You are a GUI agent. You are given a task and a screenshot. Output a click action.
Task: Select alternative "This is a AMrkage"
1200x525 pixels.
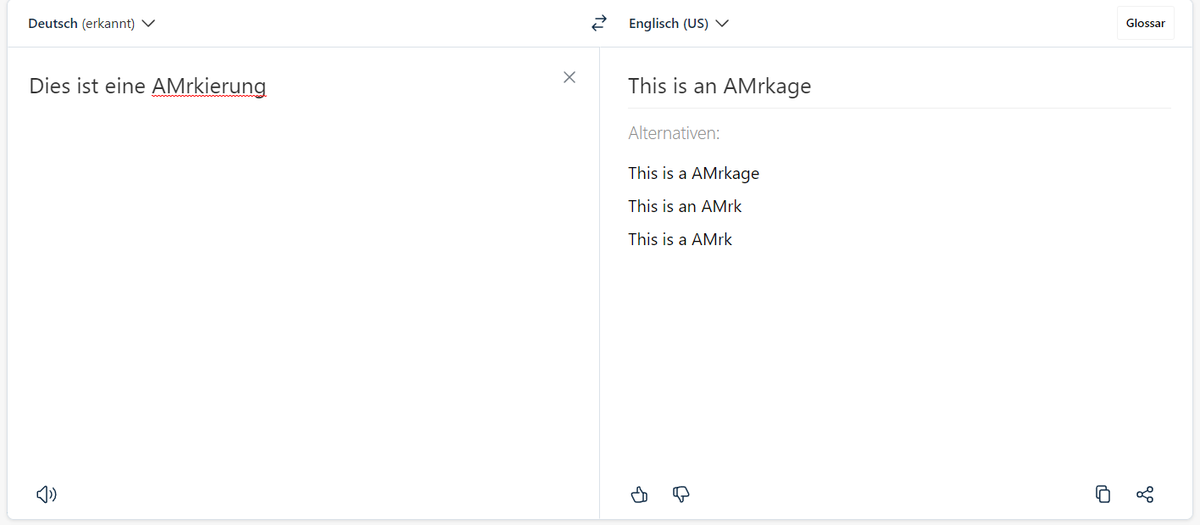(x=694, y=173)
